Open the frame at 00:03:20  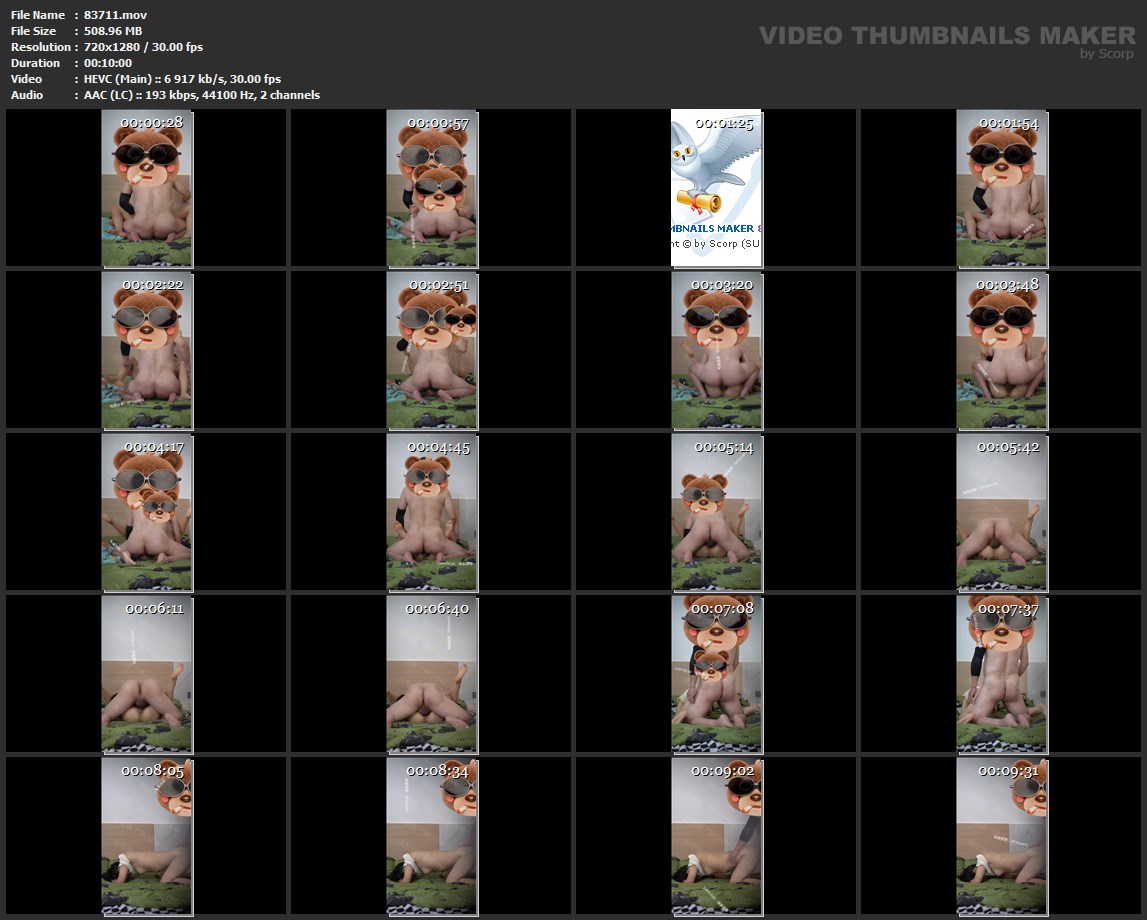tap(716, 350)
